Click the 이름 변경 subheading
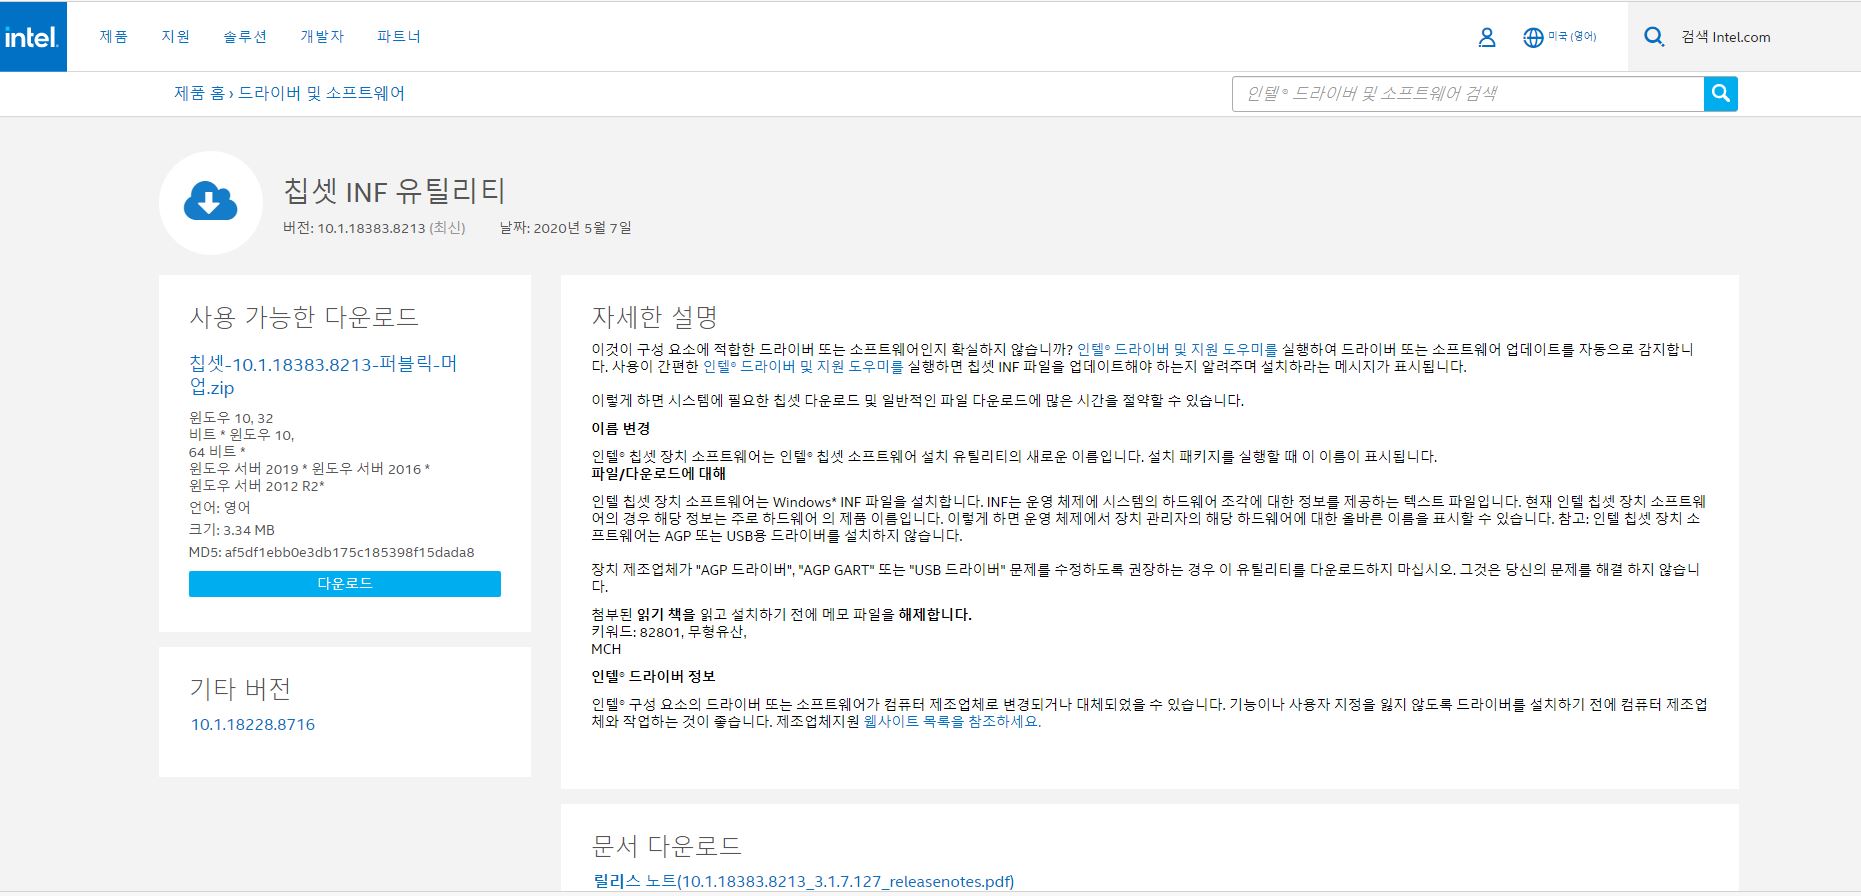 pos(621,428)
